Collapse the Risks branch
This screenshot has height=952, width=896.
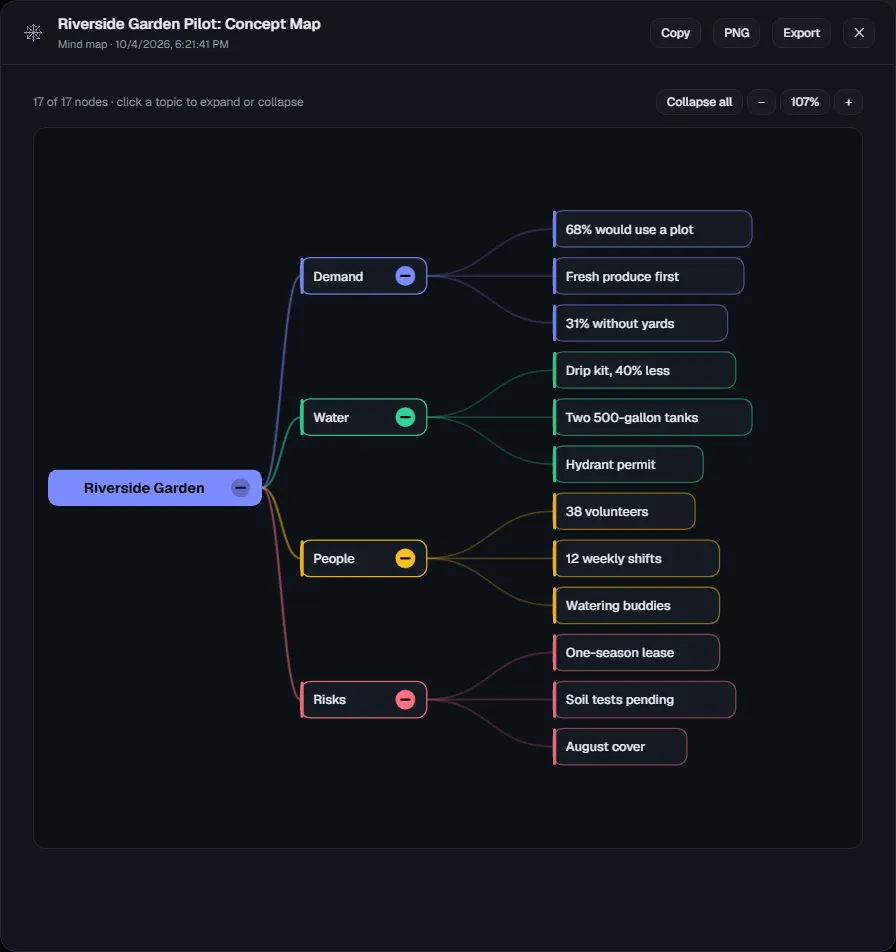click(x=406, y=699)
